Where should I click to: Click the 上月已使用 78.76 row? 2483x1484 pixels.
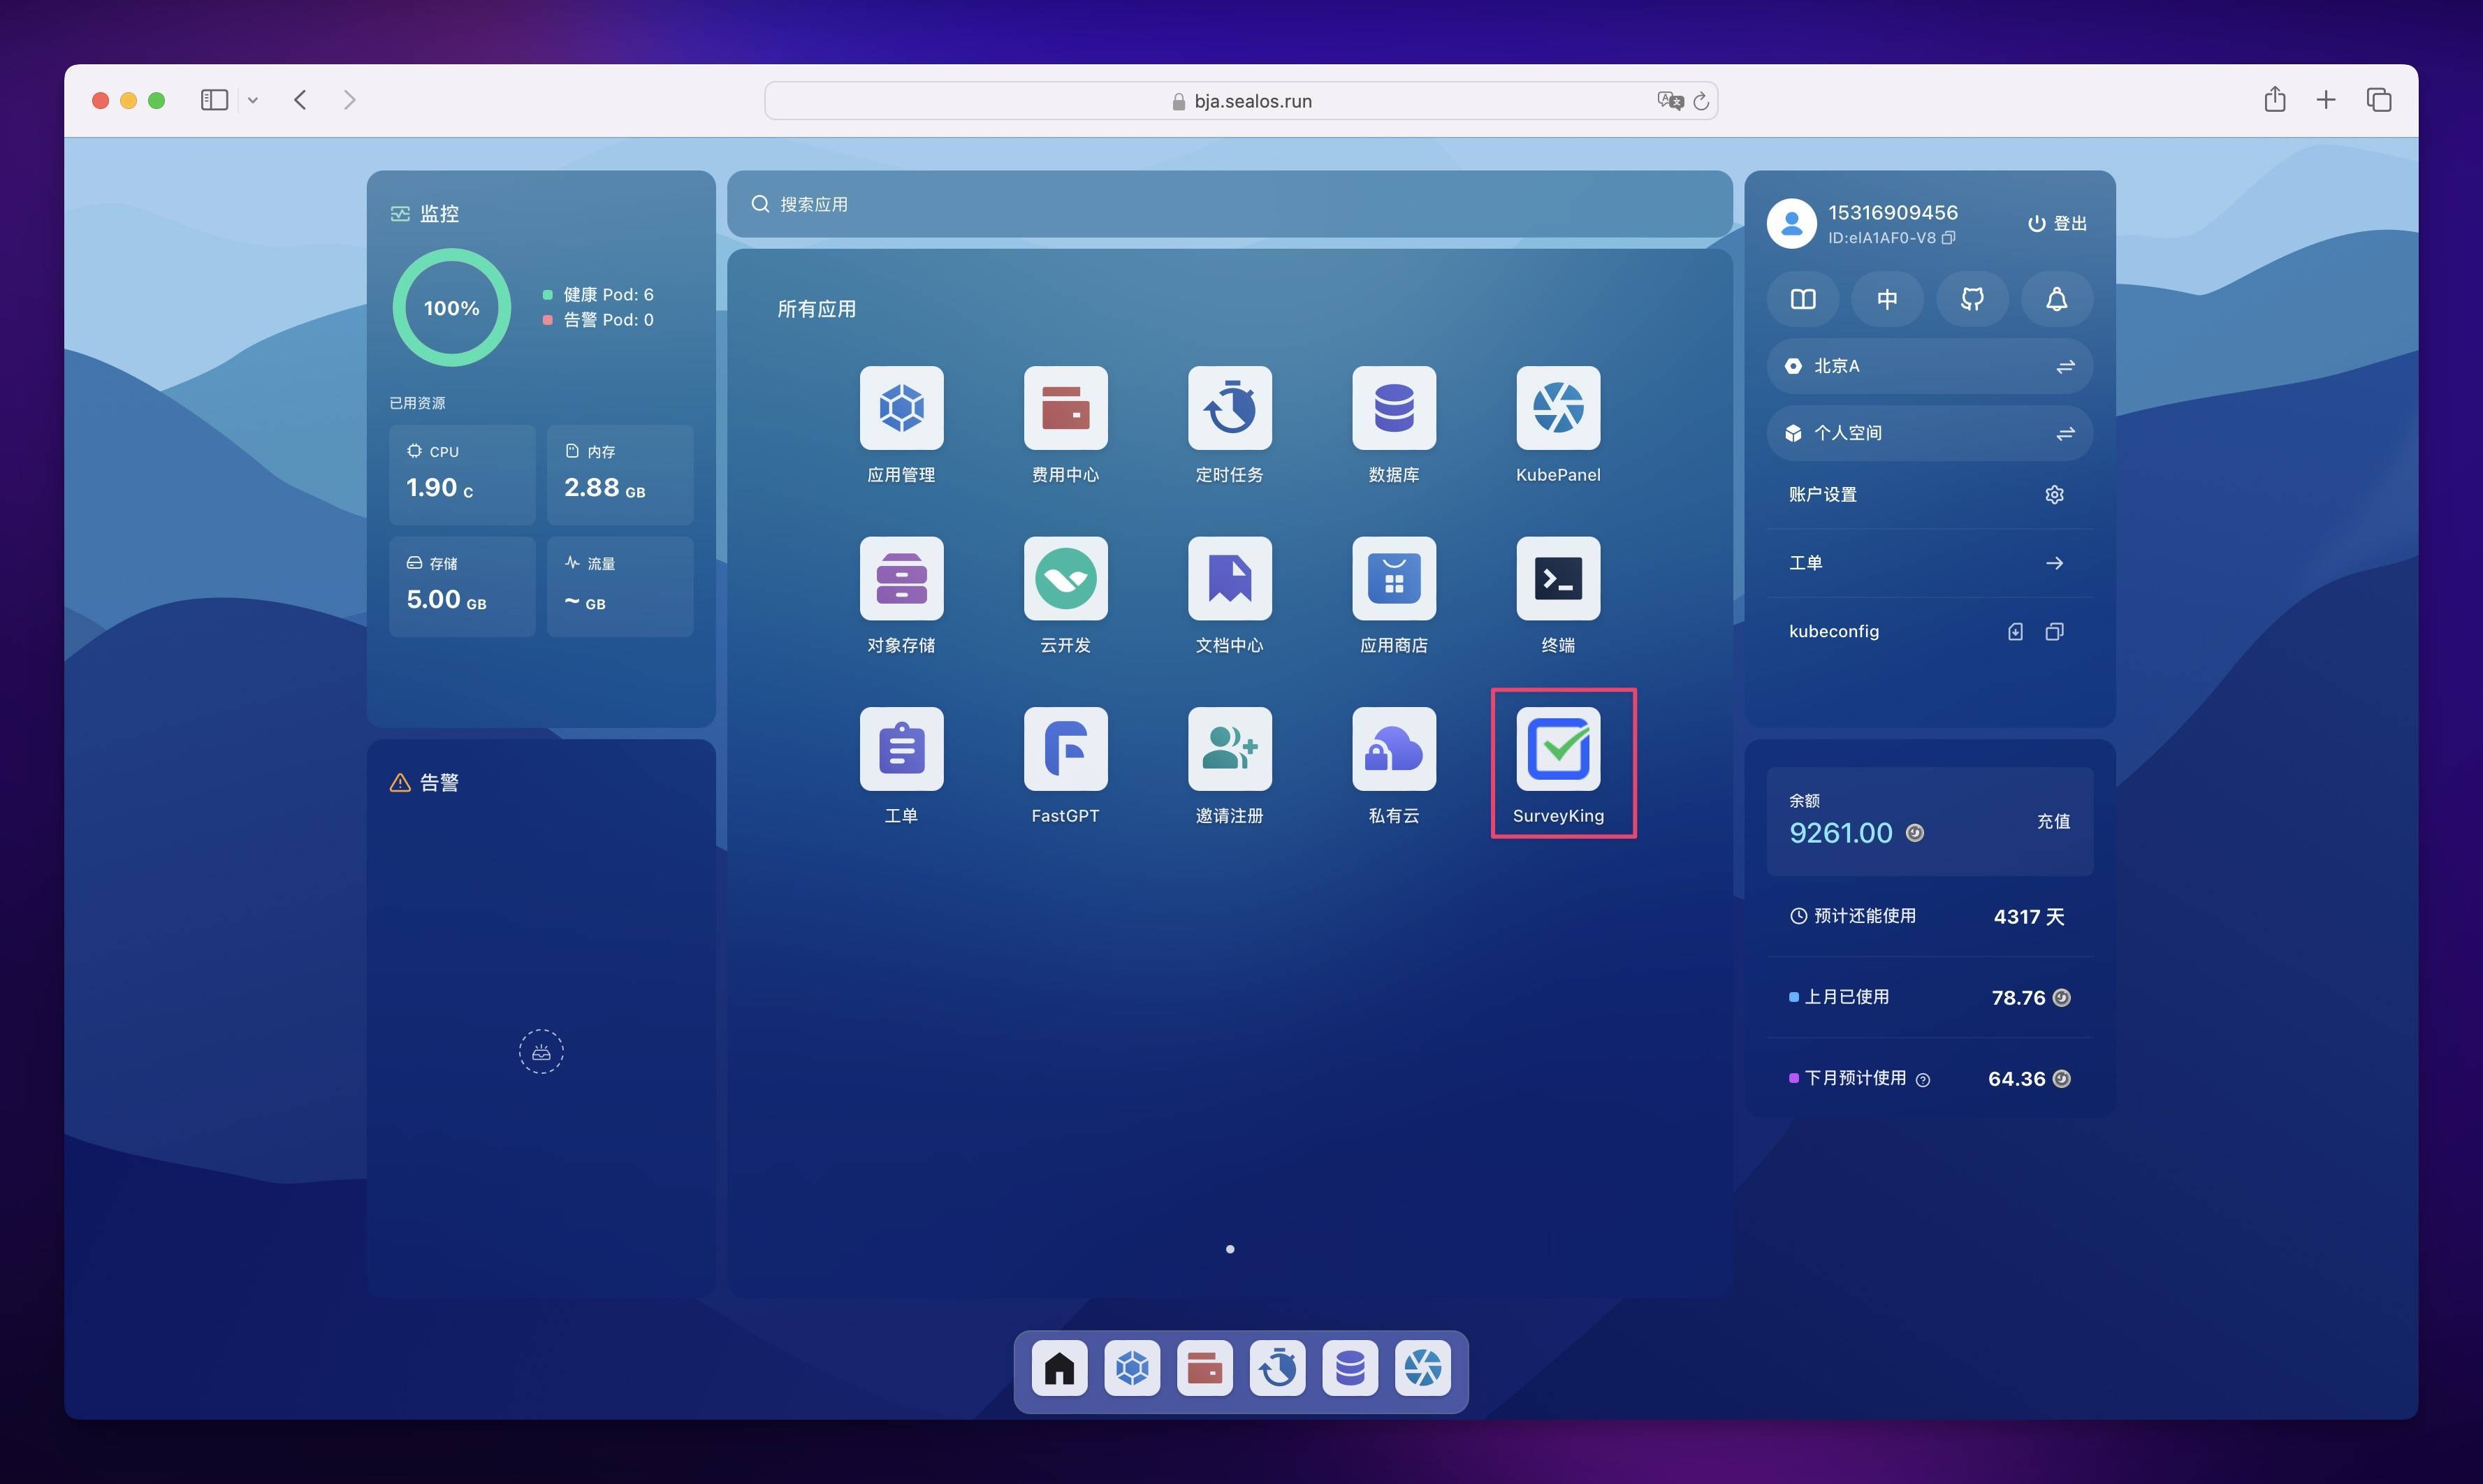[x=1929, y=997]
